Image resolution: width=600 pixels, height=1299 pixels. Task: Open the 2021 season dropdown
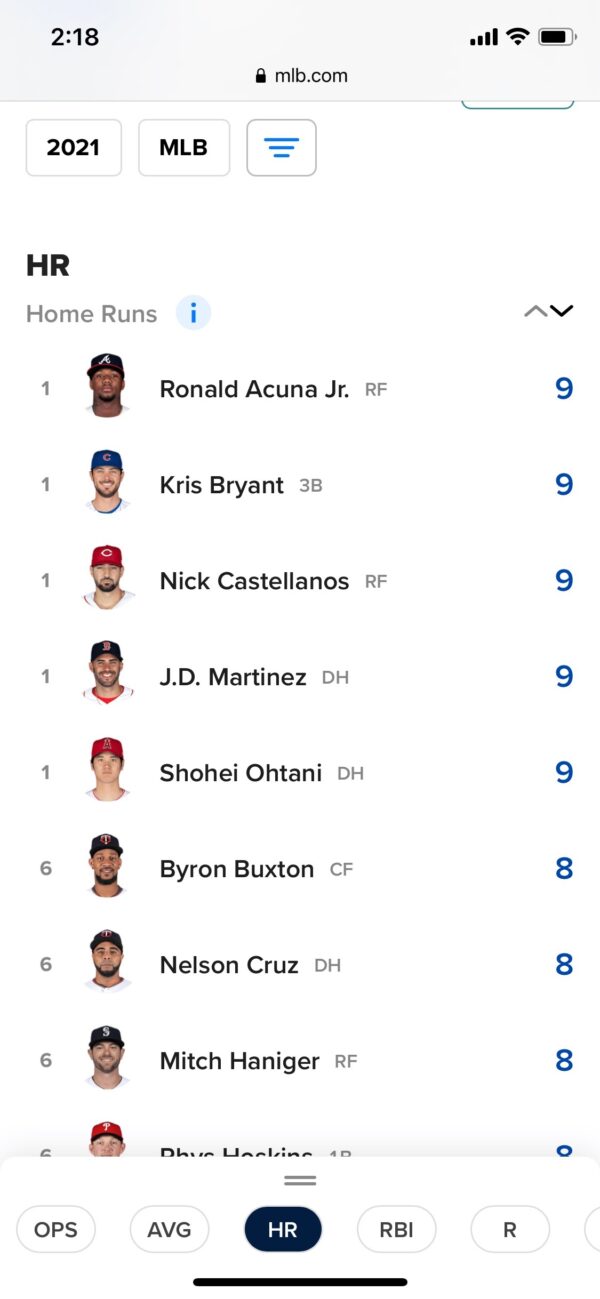(73, 148)
